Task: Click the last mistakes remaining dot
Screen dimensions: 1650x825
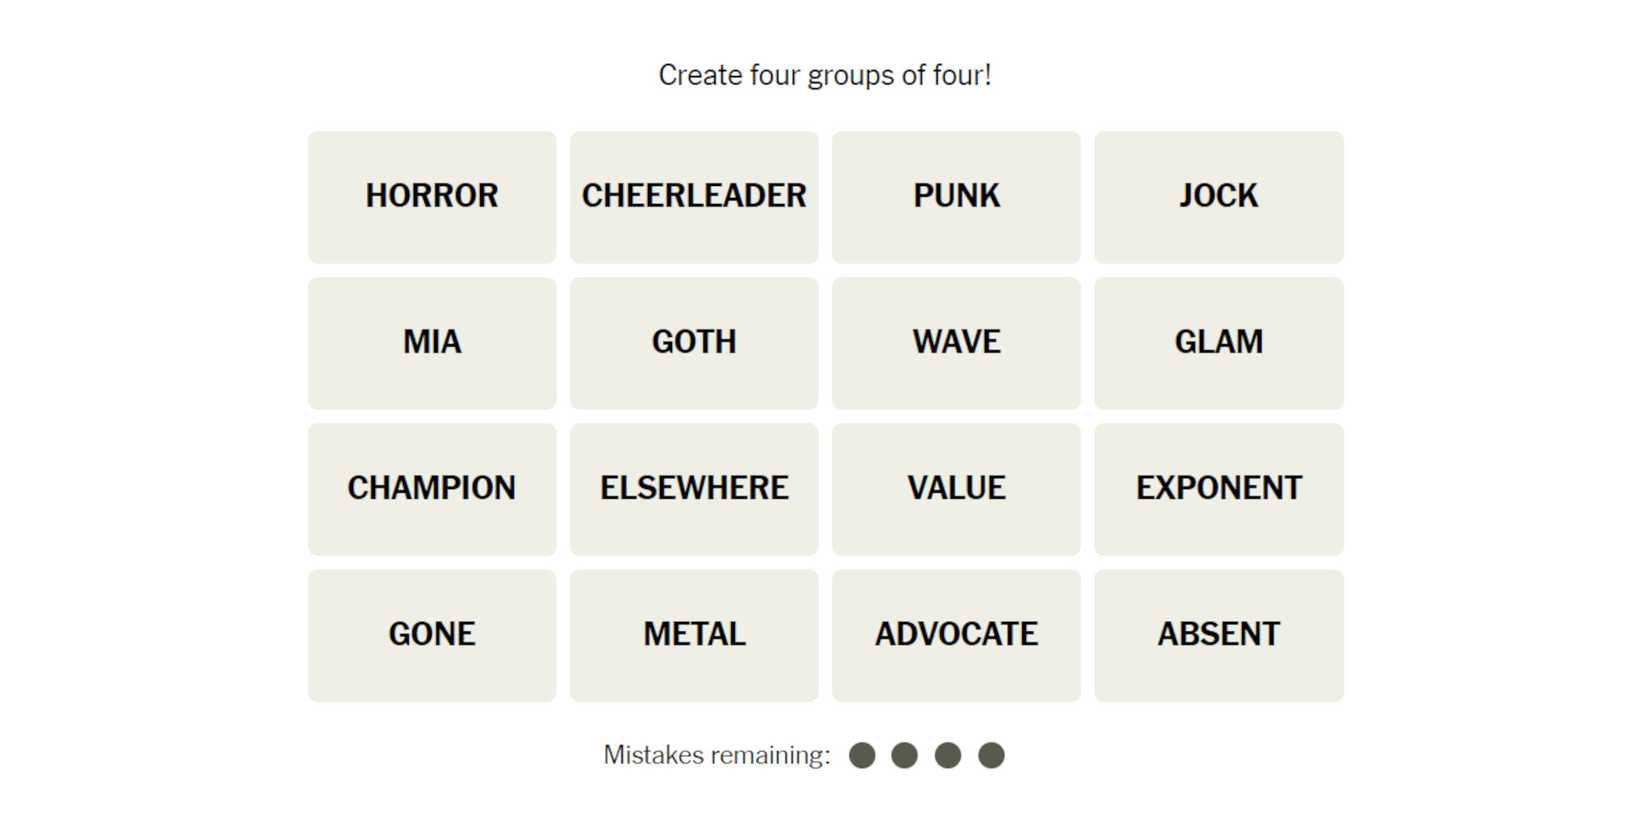Action: click(991, 756)
